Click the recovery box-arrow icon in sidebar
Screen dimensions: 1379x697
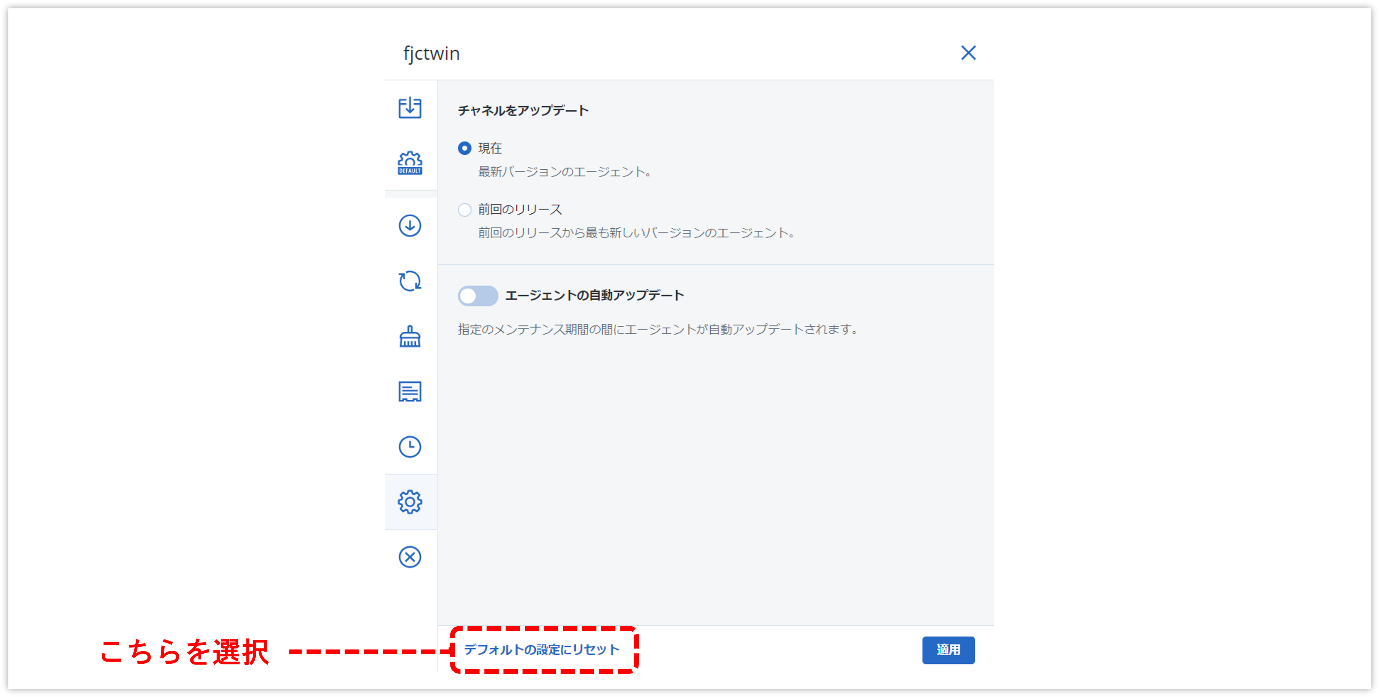(410, 108)
